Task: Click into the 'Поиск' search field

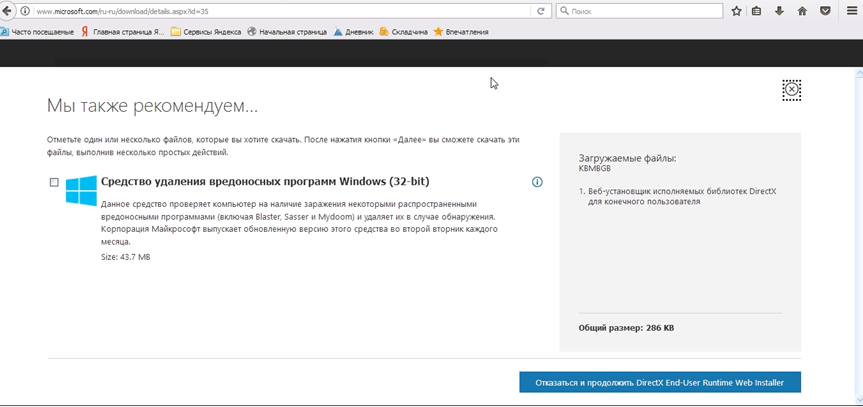Action: click(x=640, y=11)
